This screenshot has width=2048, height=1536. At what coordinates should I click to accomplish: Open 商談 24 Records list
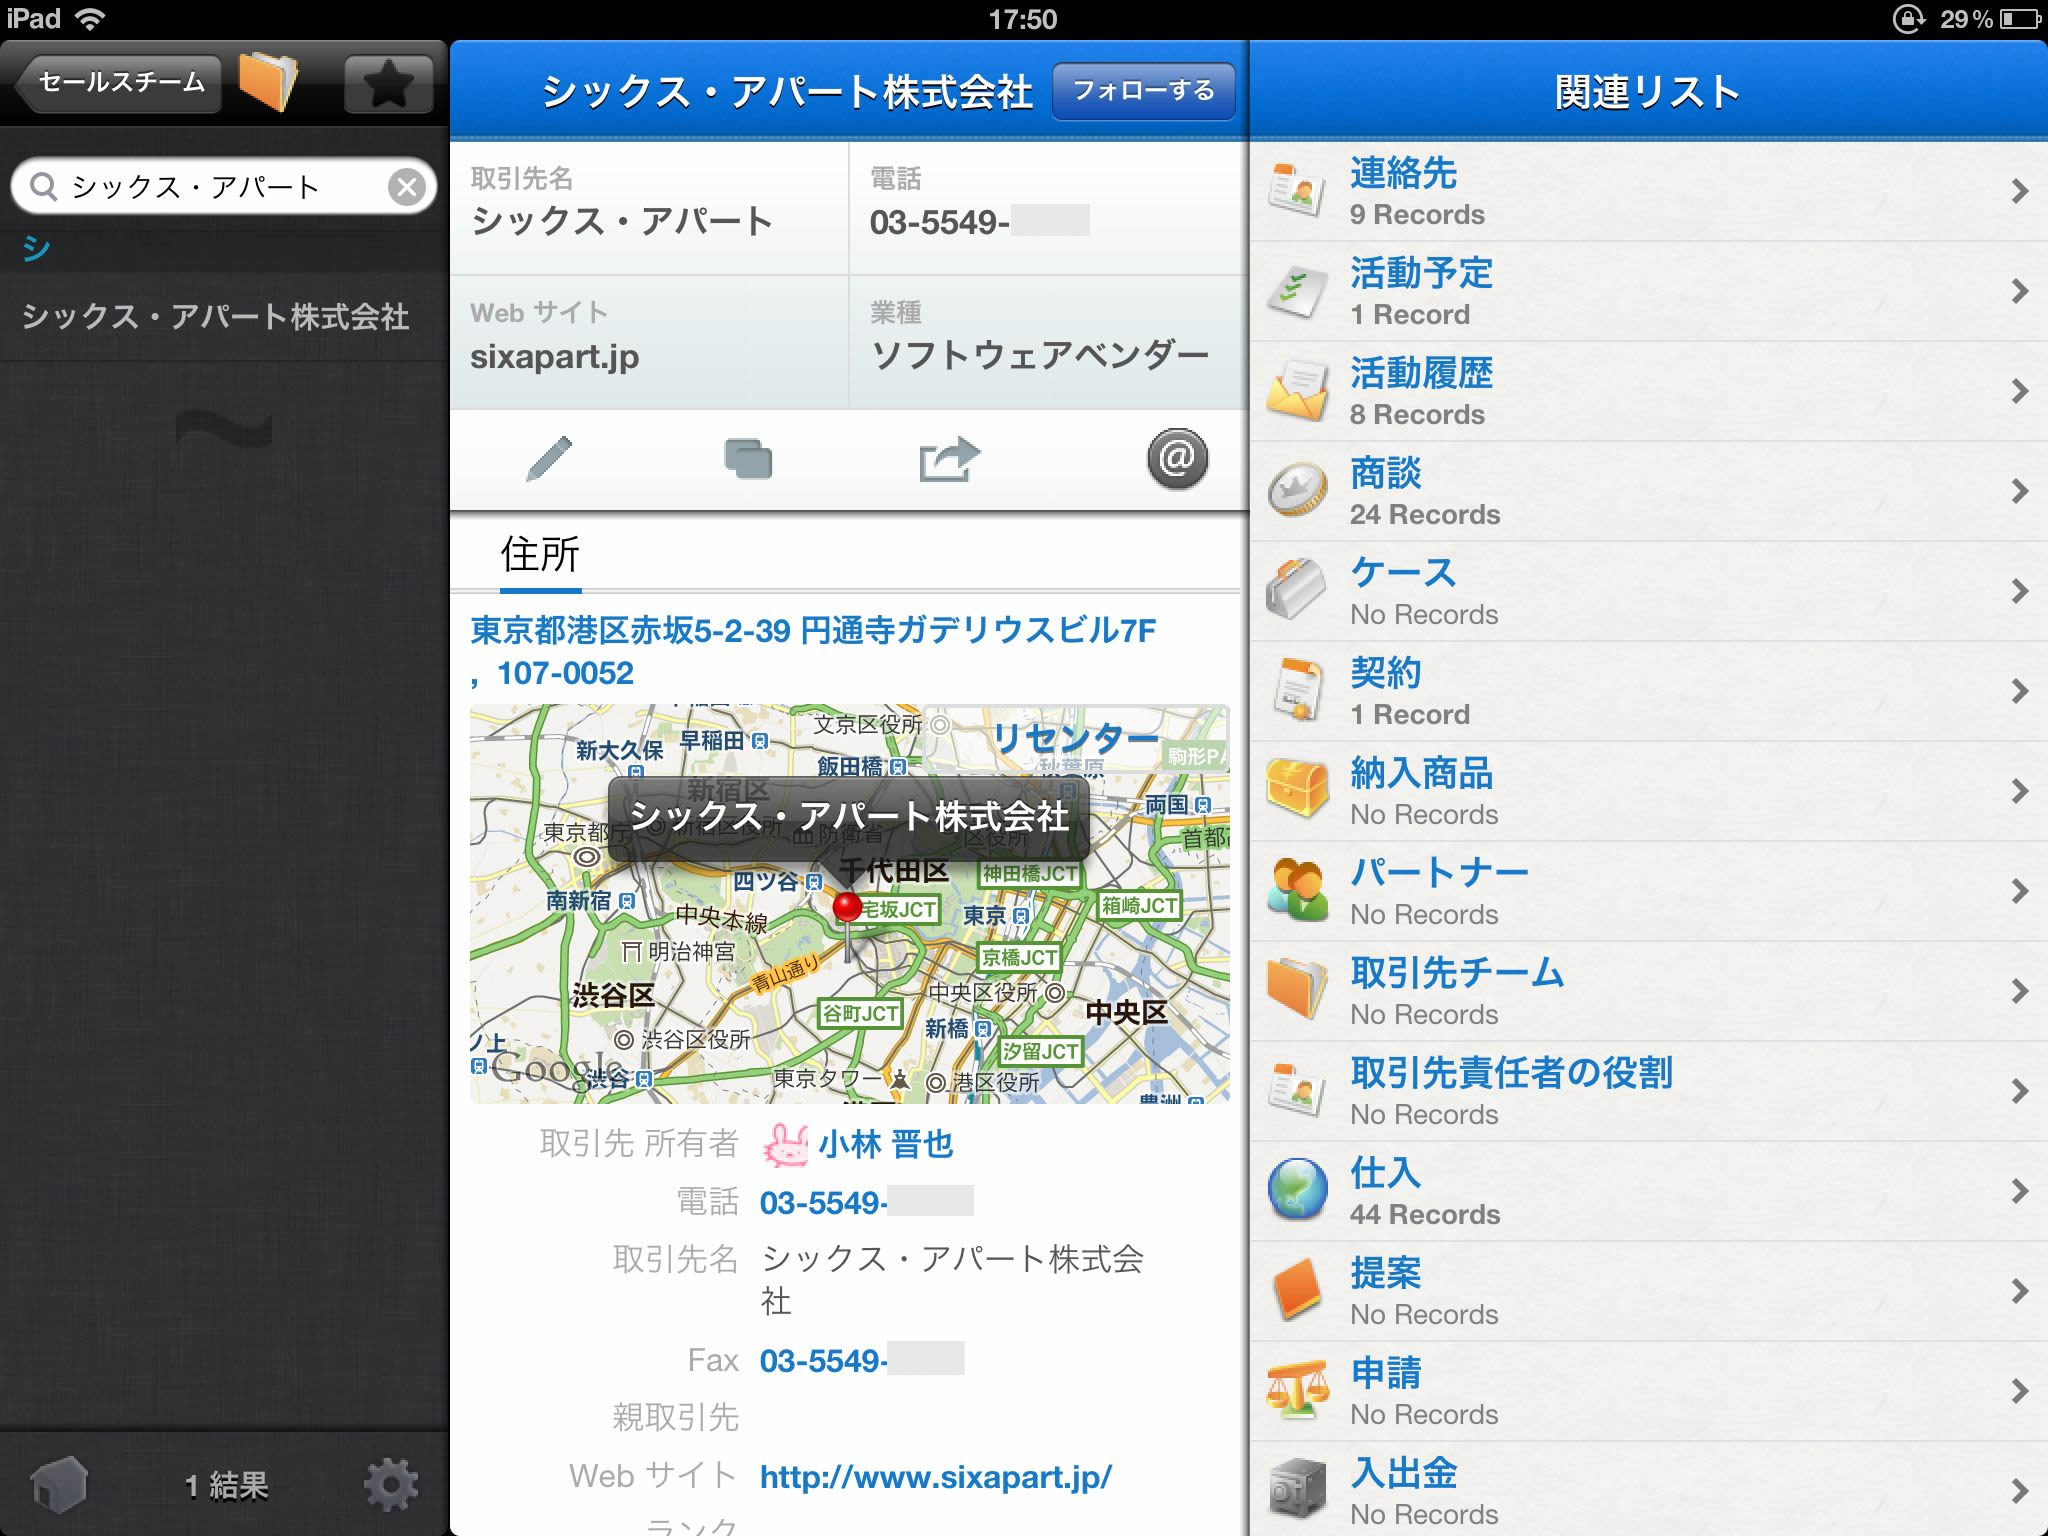pyautogui.click(x=1649, y=491)
